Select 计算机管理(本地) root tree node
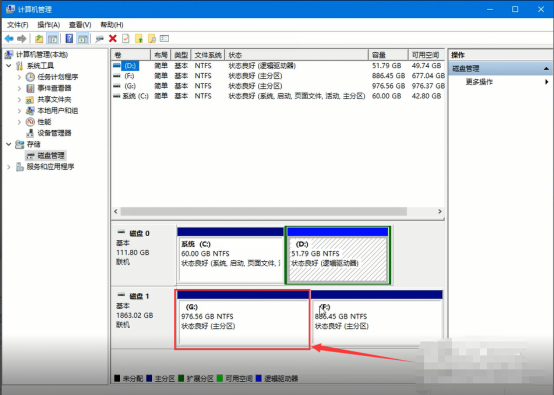Image resolution: width=554 pixels, height=395 pixels. click(x=42, y=54)
